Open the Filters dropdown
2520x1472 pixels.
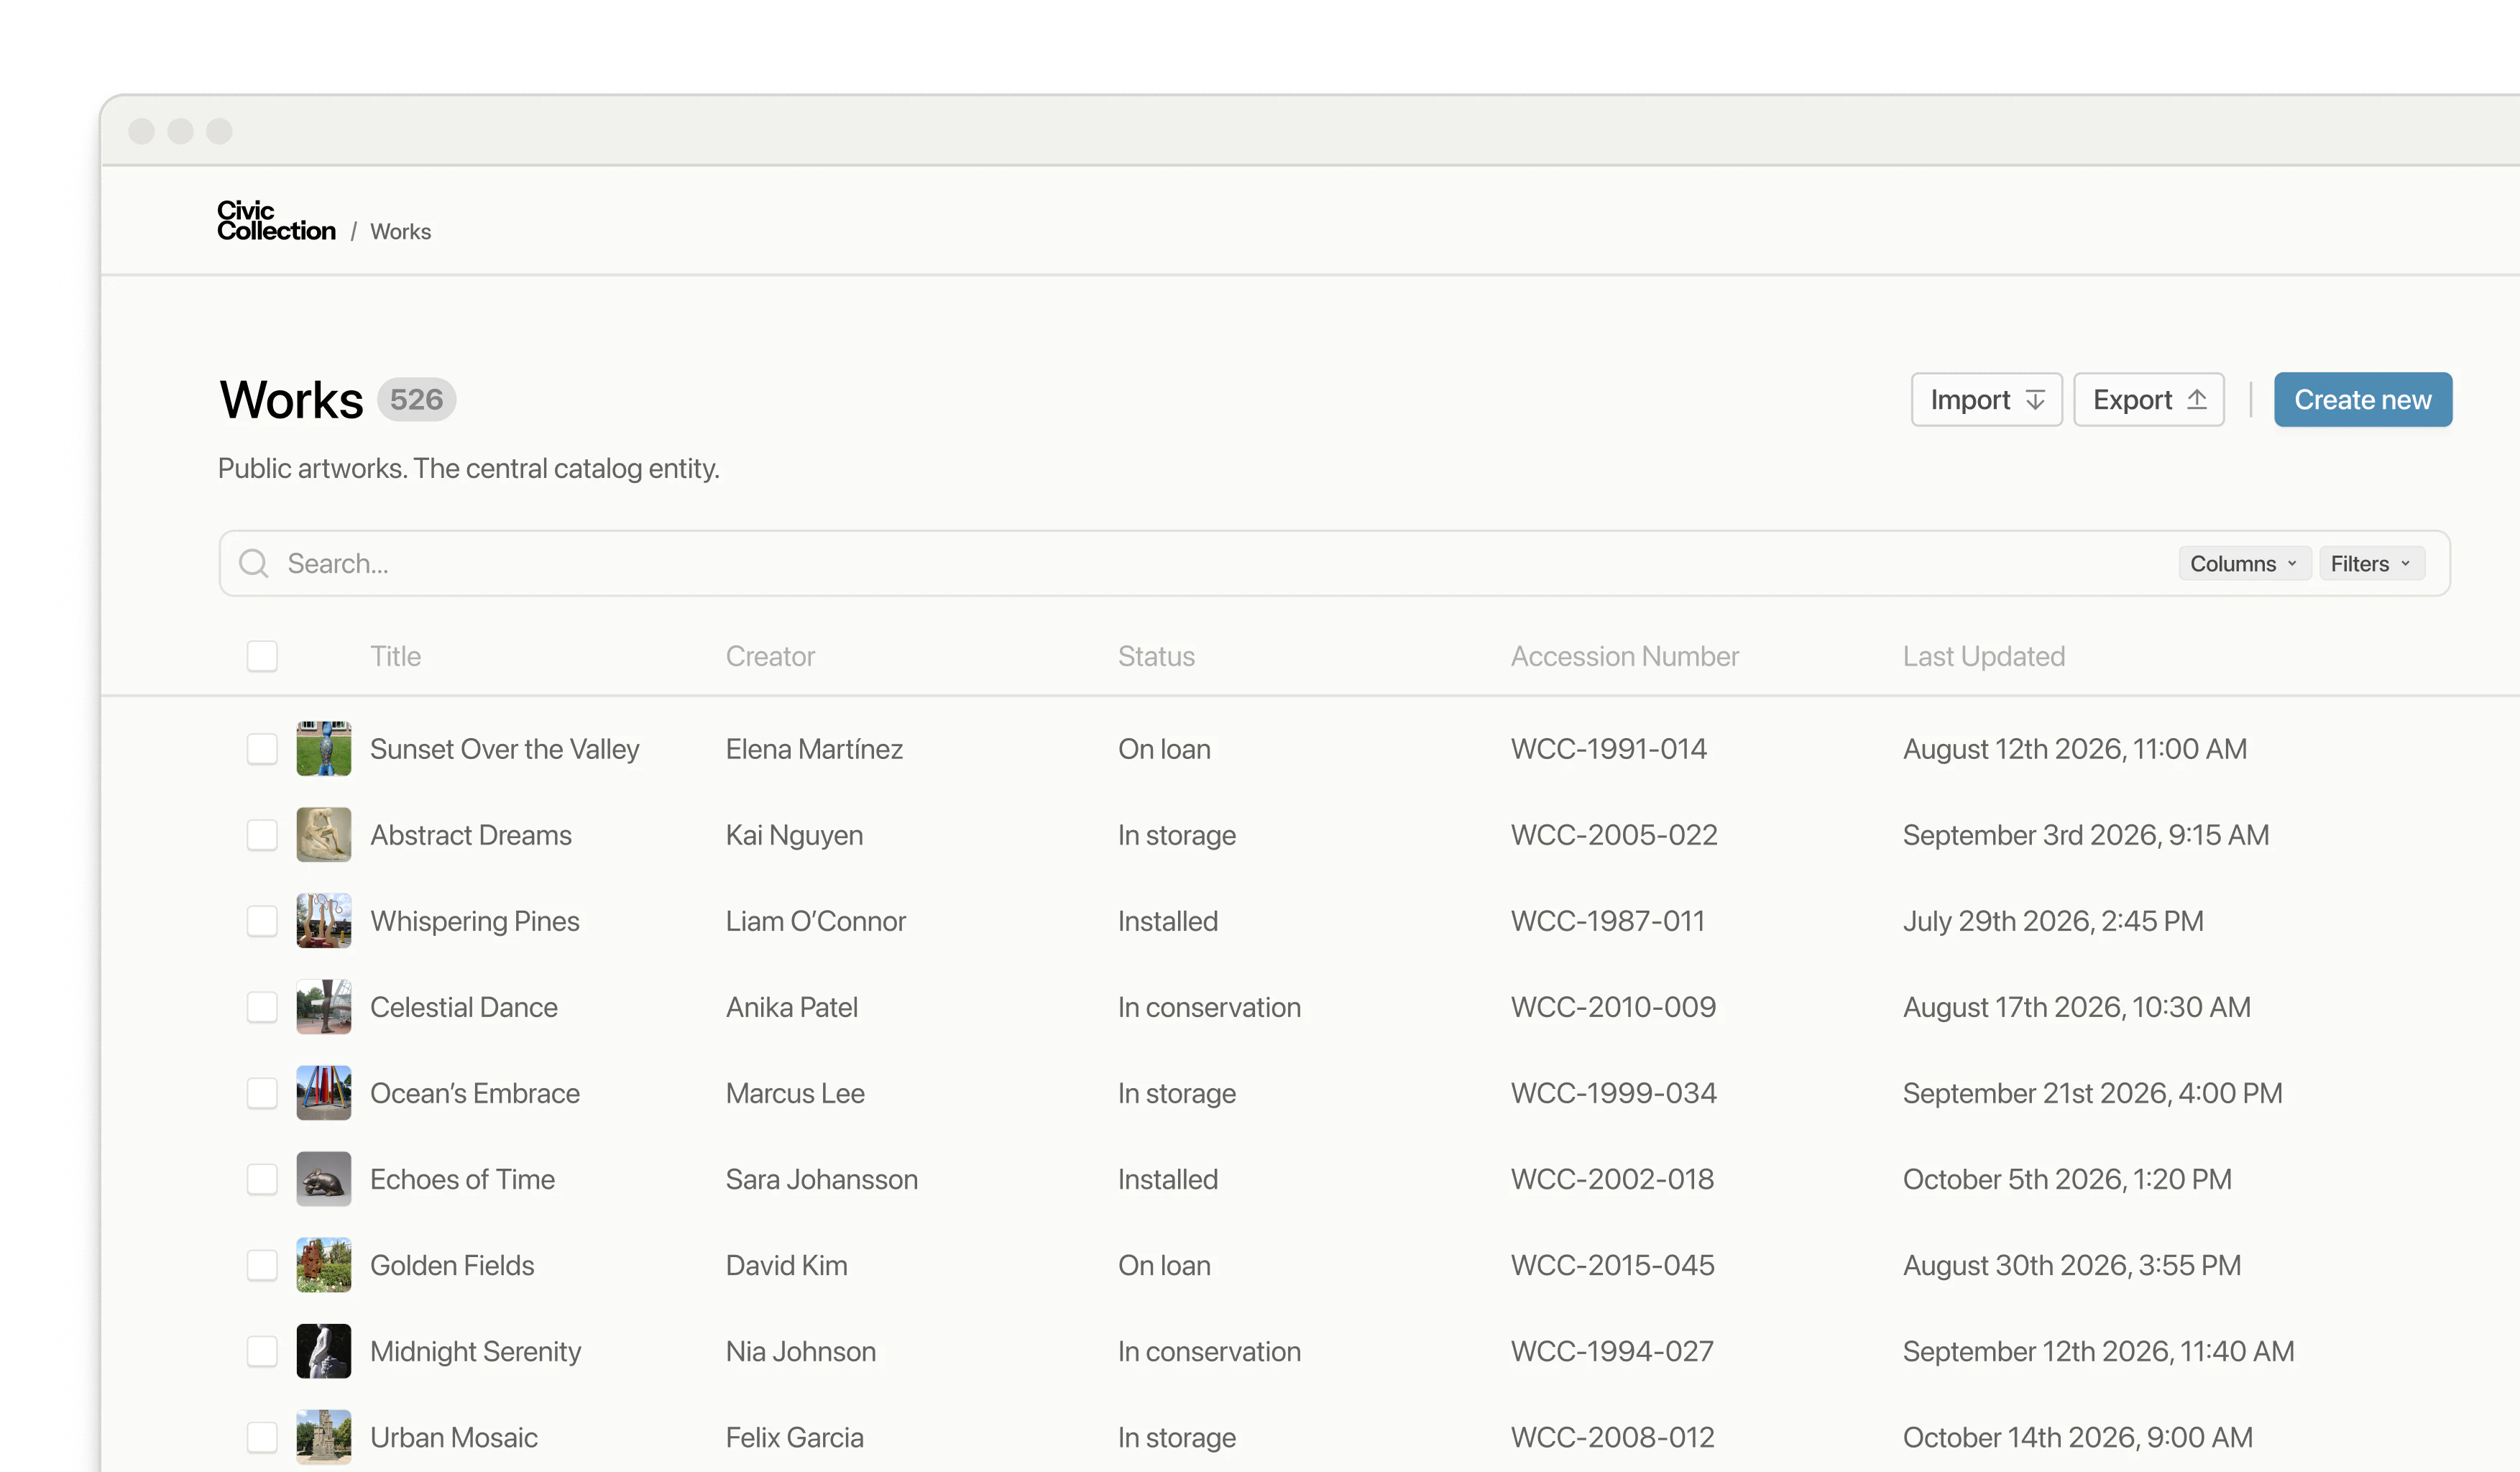[2371, 563]
